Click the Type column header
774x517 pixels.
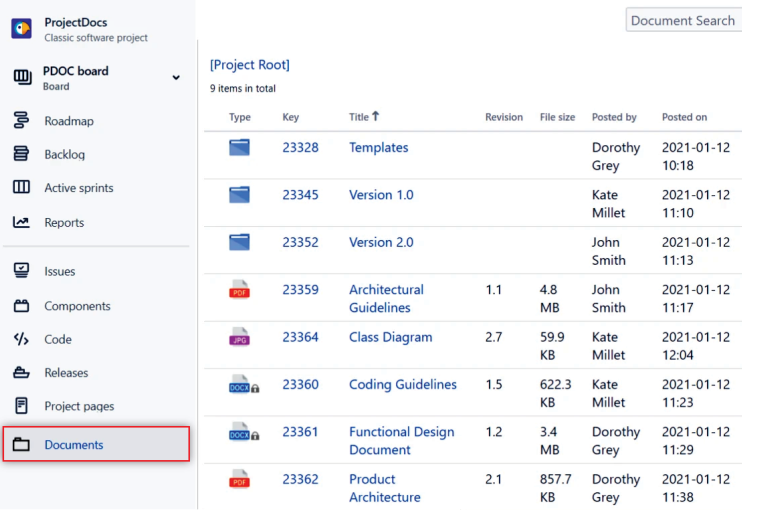click(x=240, y=117)
